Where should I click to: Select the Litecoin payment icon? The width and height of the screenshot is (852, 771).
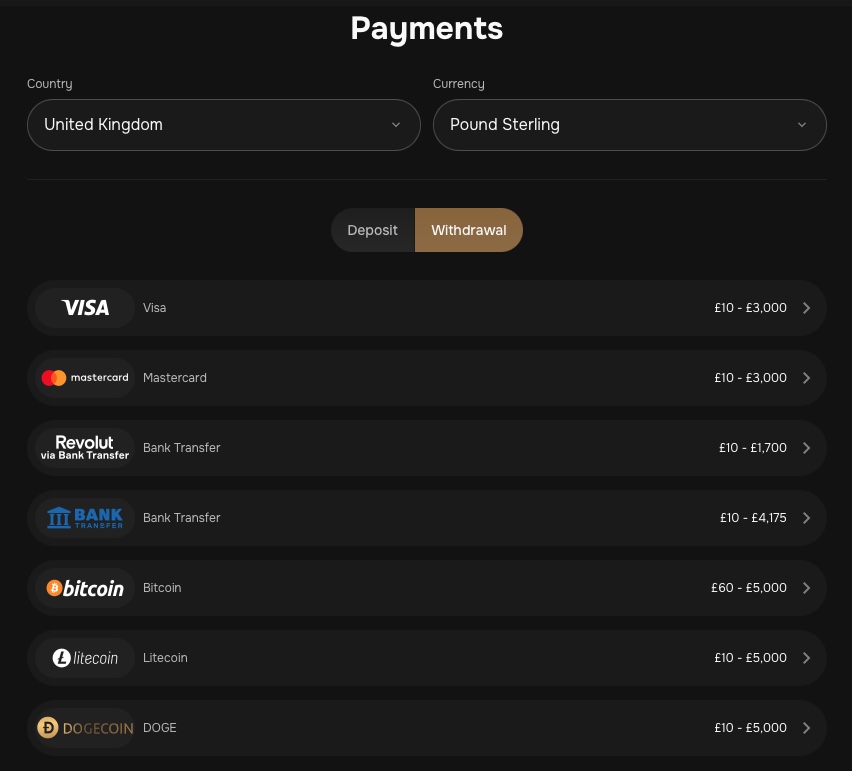84,657
